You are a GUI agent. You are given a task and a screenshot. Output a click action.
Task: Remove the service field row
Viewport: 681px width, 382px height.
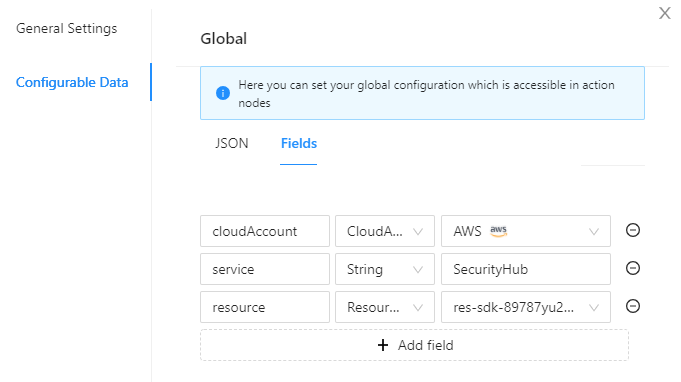[x=633, y=268]
